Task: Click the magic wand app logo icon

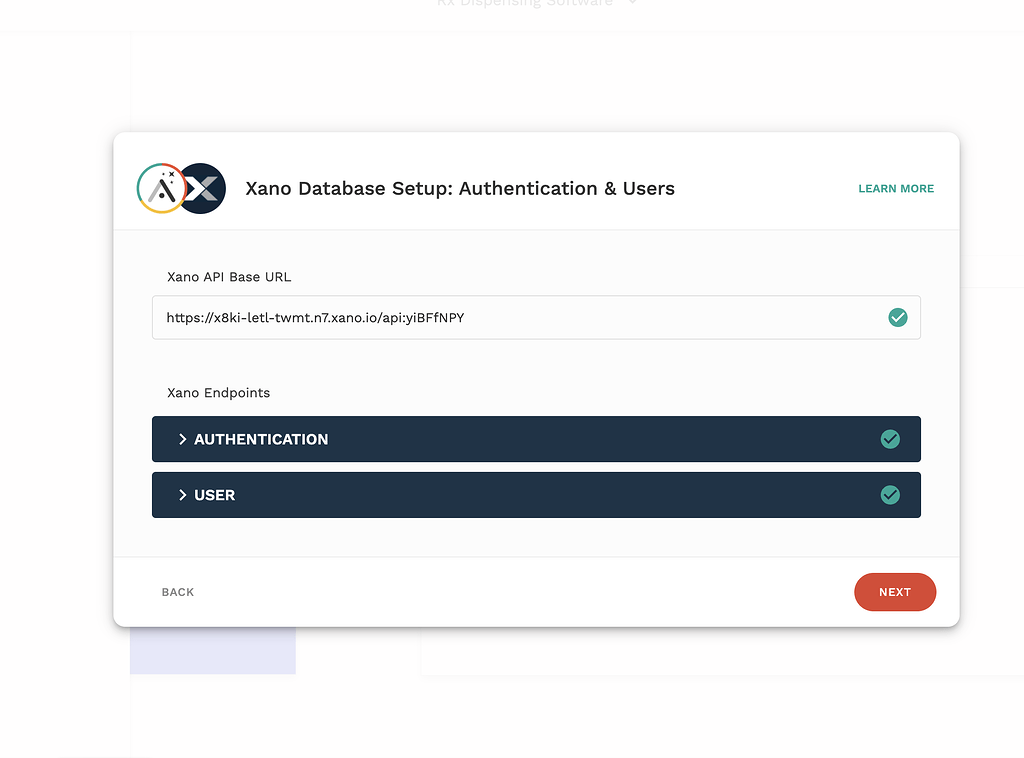Action: point(160,188)
